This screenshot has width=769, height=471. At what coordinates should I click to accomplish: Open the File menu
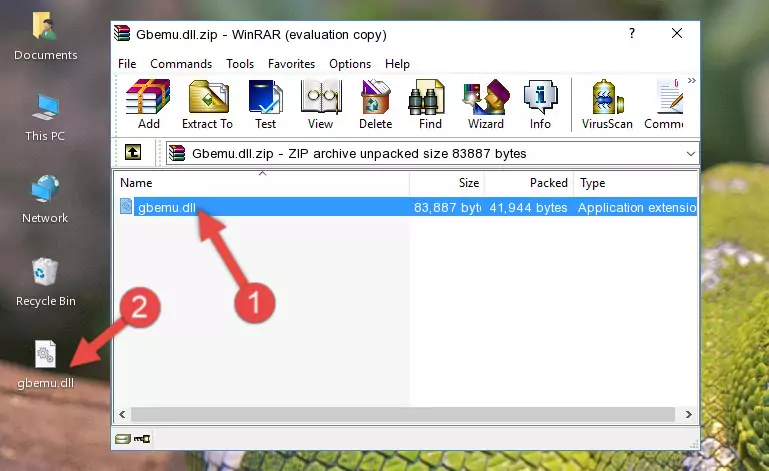click(127, 64)
